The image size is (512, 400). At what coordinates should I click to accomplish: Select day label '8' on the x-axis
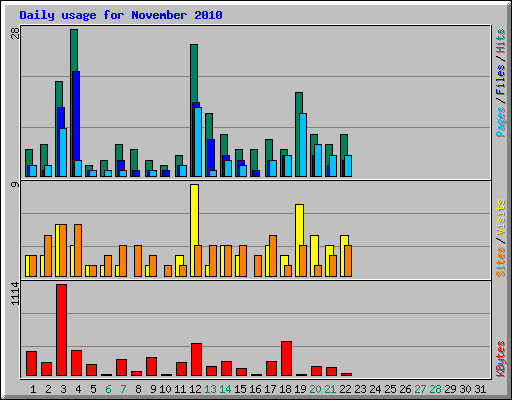138,389
